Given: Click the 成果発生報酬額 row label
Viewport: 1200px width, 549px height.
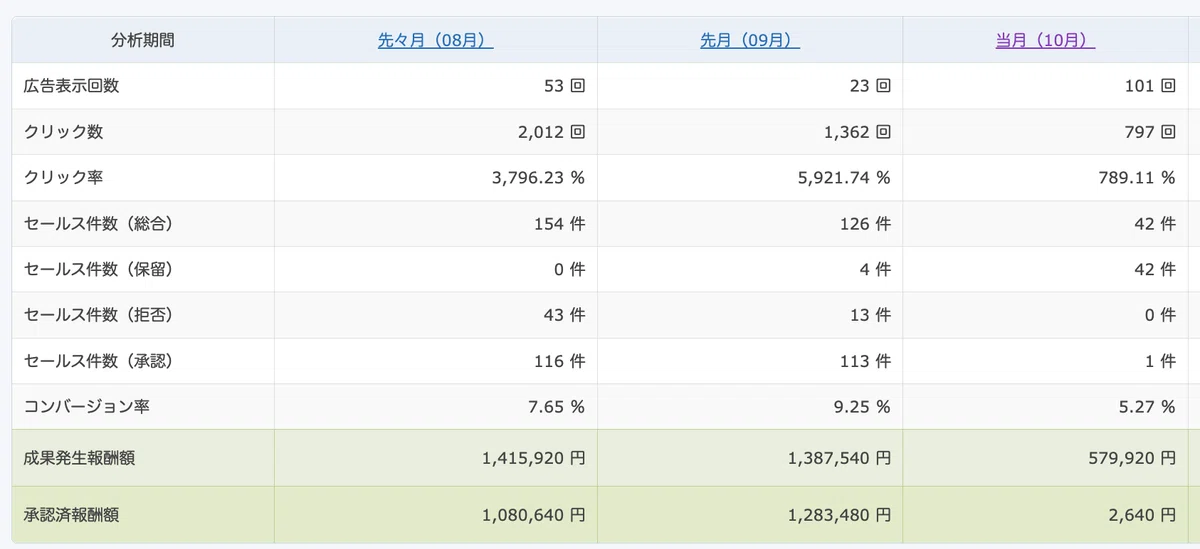Looking at the screenshot, I should 79,459.
